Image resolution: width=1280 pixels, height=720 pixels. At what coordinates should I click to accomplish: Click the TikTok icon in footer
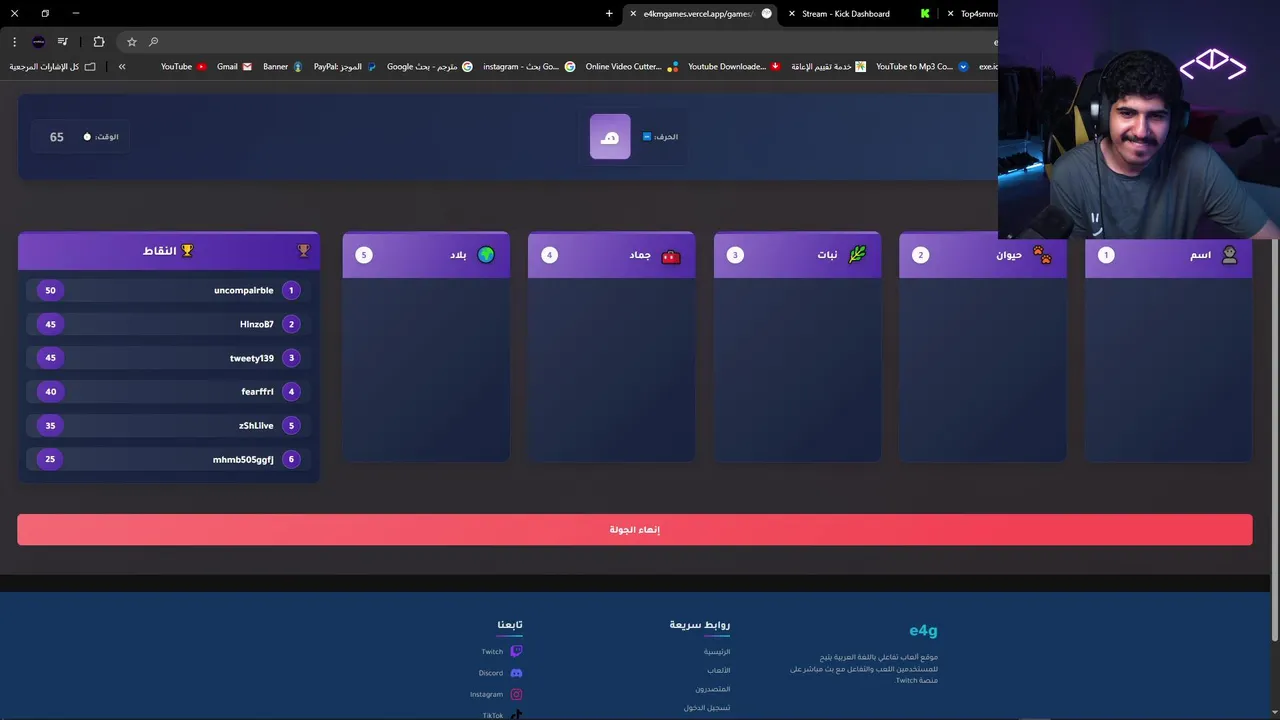[x=516, y=715]
